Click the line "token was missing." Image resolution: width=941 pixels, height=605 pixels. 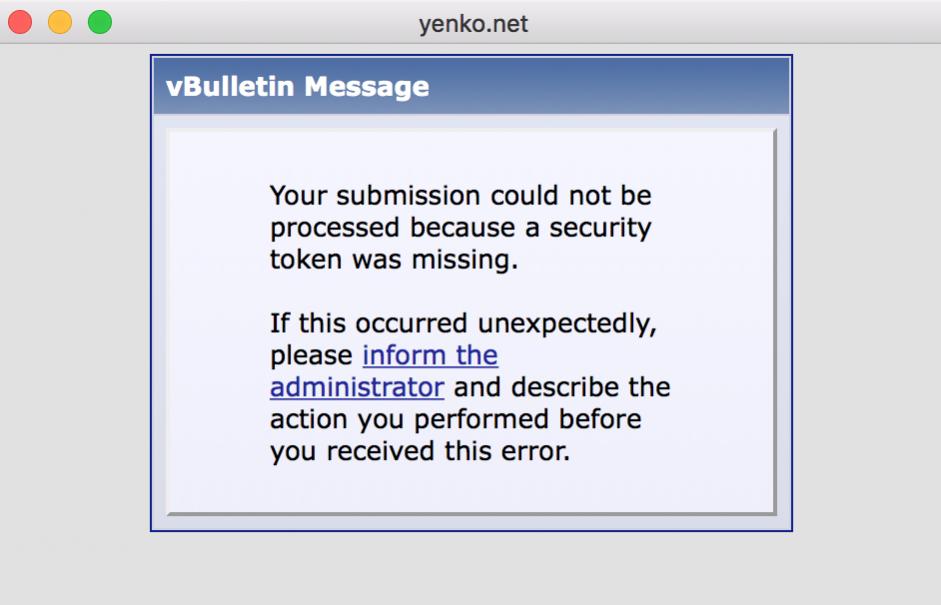coord(394,260)
